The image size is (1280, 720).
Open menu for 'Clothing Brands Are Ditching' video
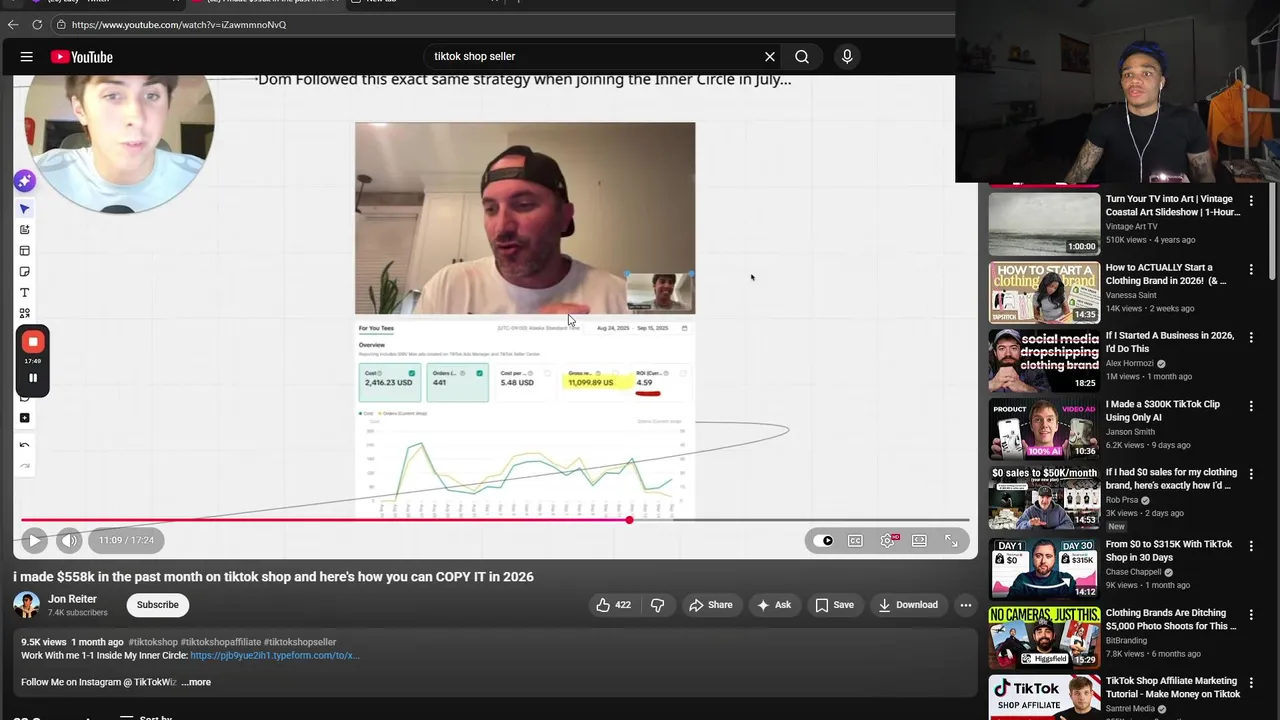tap(1251, 614)
